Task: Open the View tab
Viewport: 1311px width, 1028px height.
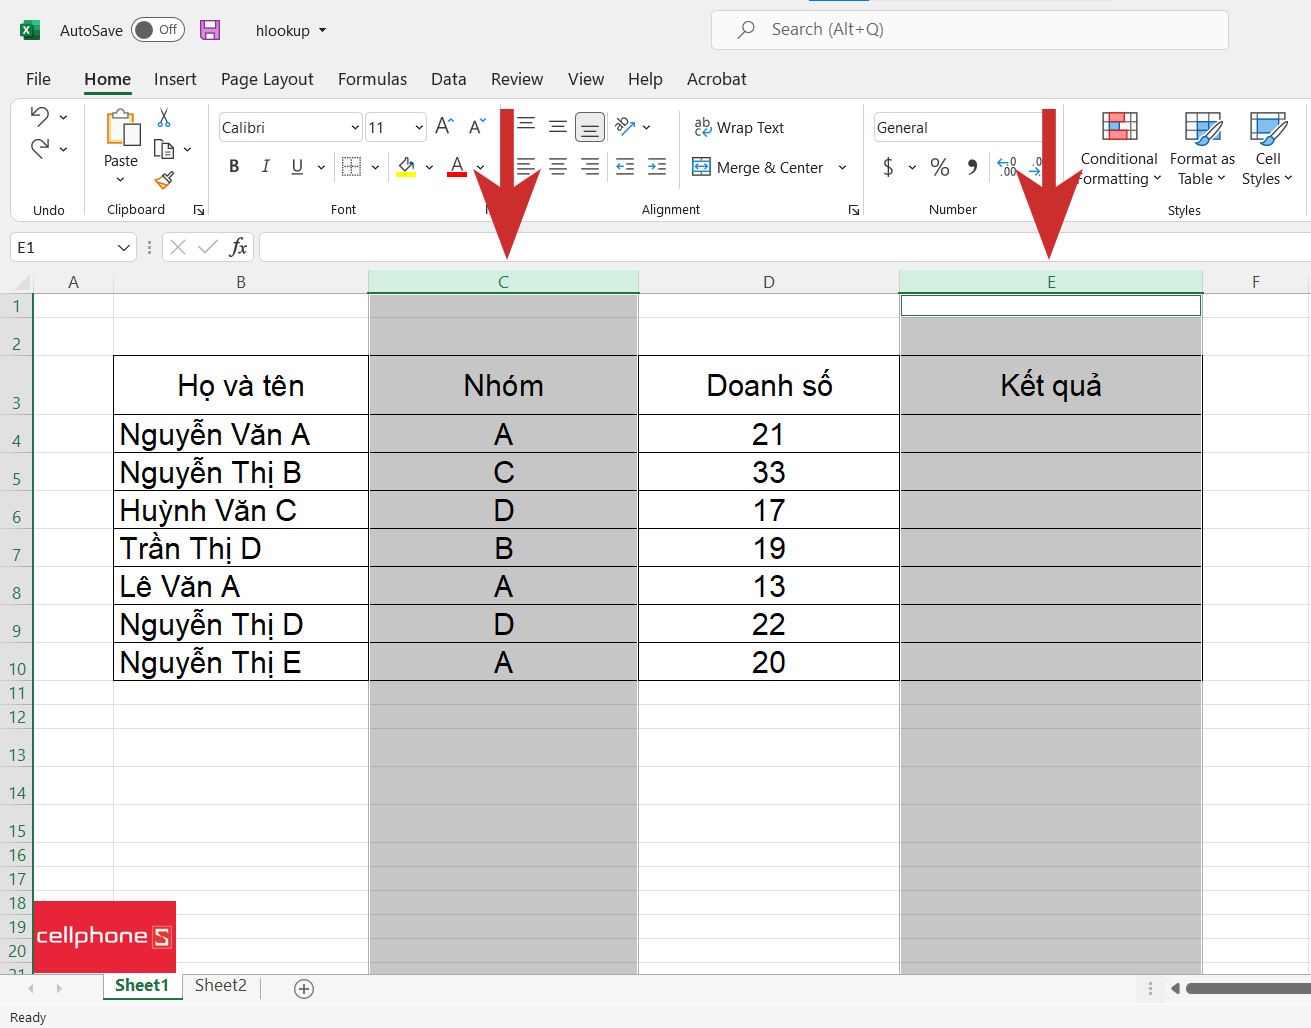Action: click(x=586, y=79)
